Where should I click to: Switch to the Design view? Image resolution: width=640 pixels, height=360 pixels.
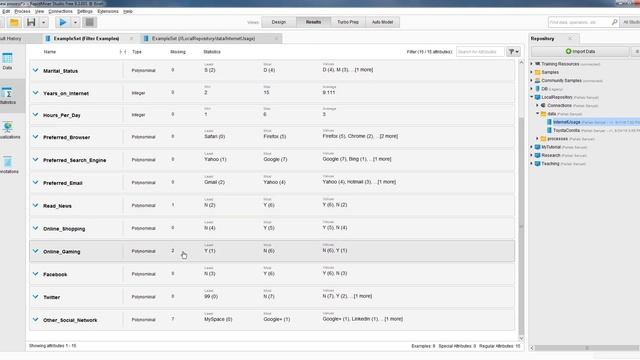pyautogui.click(x=279, y=22)
